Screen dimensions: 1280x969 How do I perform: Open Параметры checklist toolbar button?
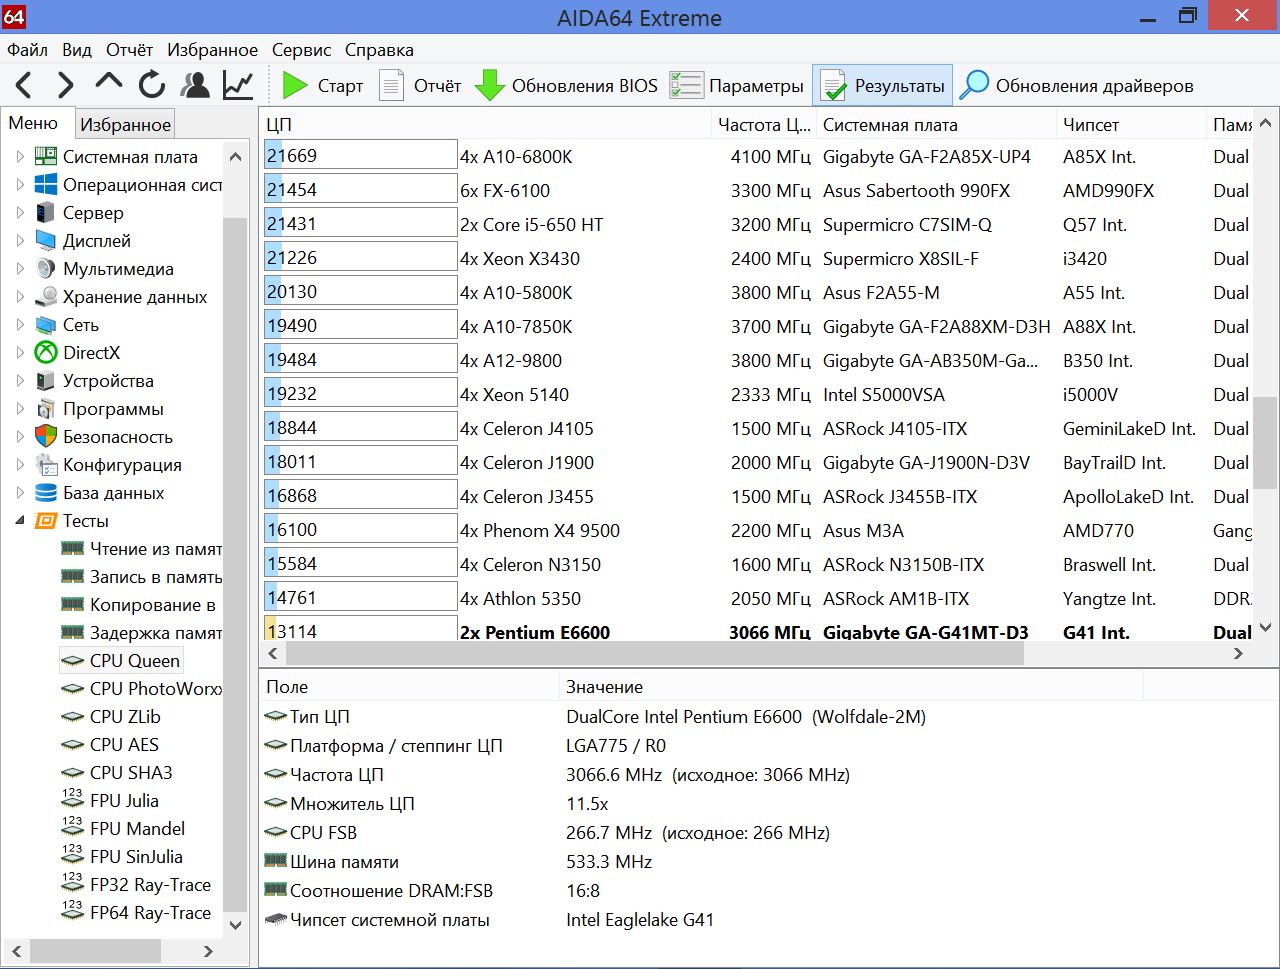click(x=736, y=86)
